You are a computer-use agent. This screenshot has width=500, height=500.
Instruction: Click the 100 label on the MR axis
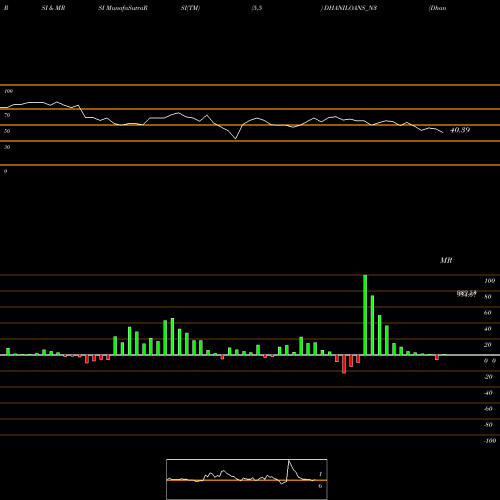coord(489,281)
